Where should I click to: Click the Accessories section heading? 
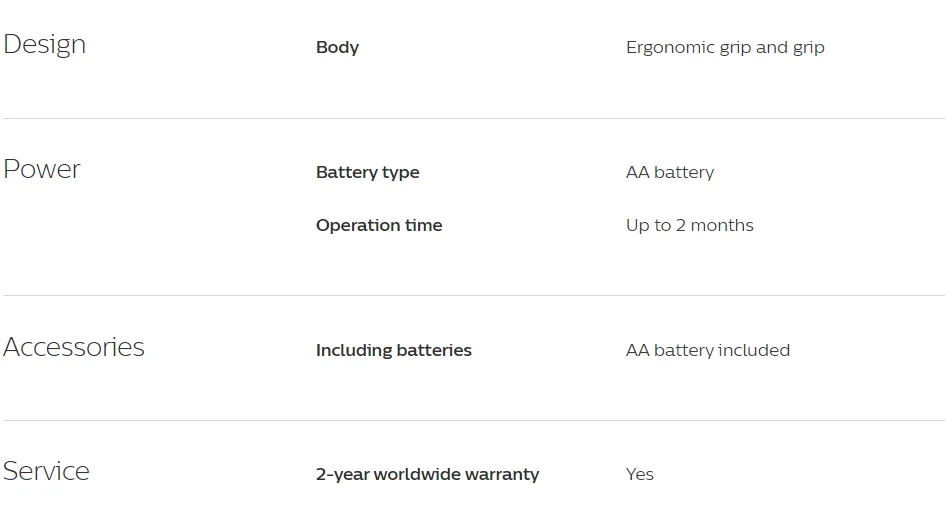(x=74, y=348)
